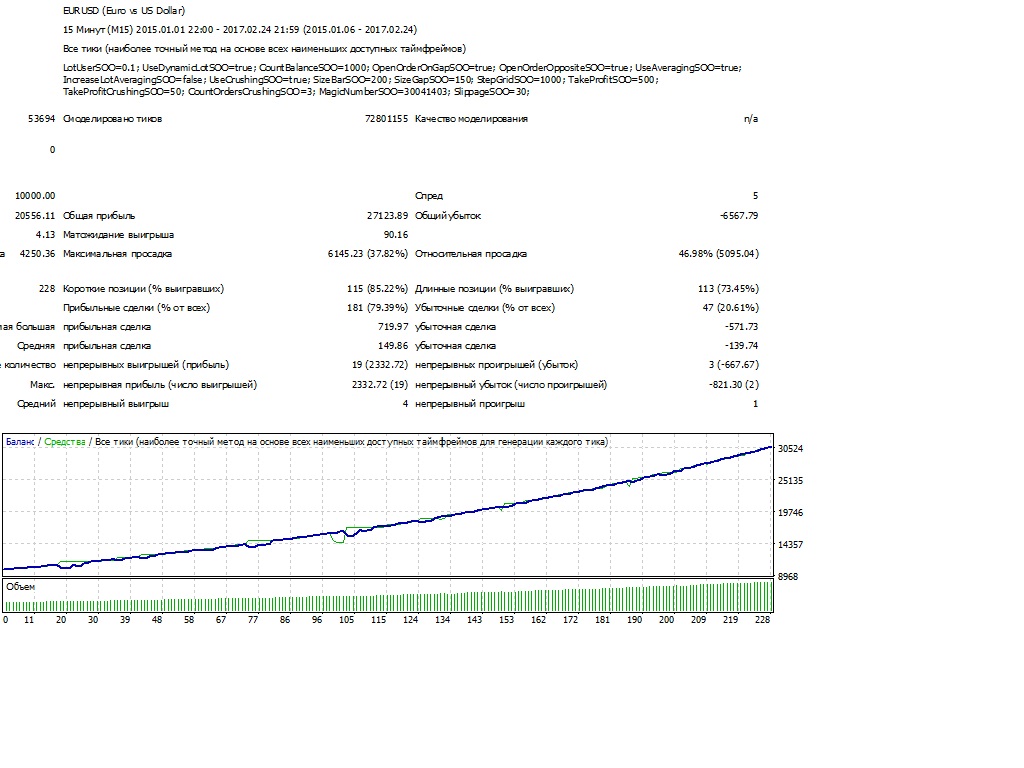Click the 'Длинные позиции (% выигравших)' label
Screen dimensions: 1024x768
click(x=494, y=289)
